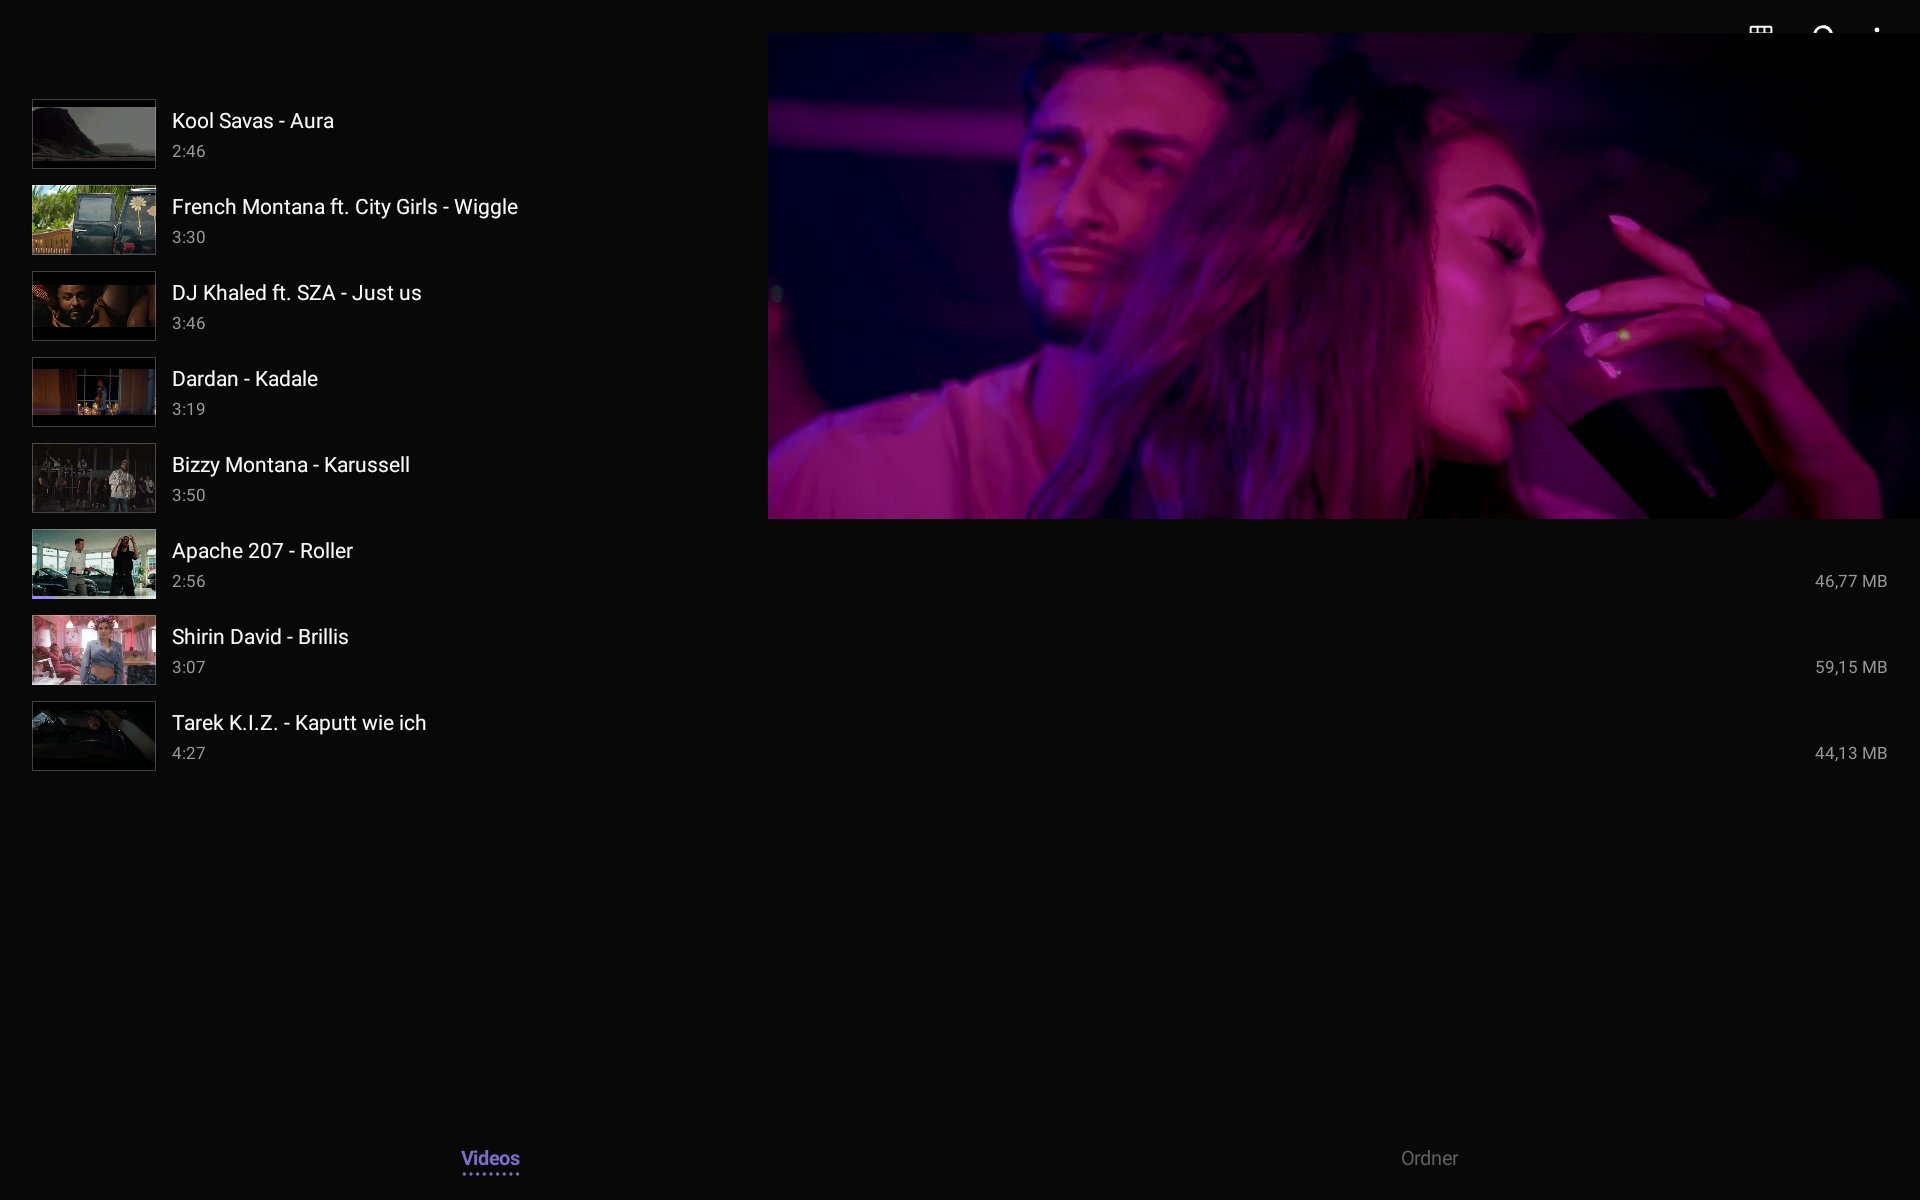Click the 46,77 MB file size

coord(1851,581)
